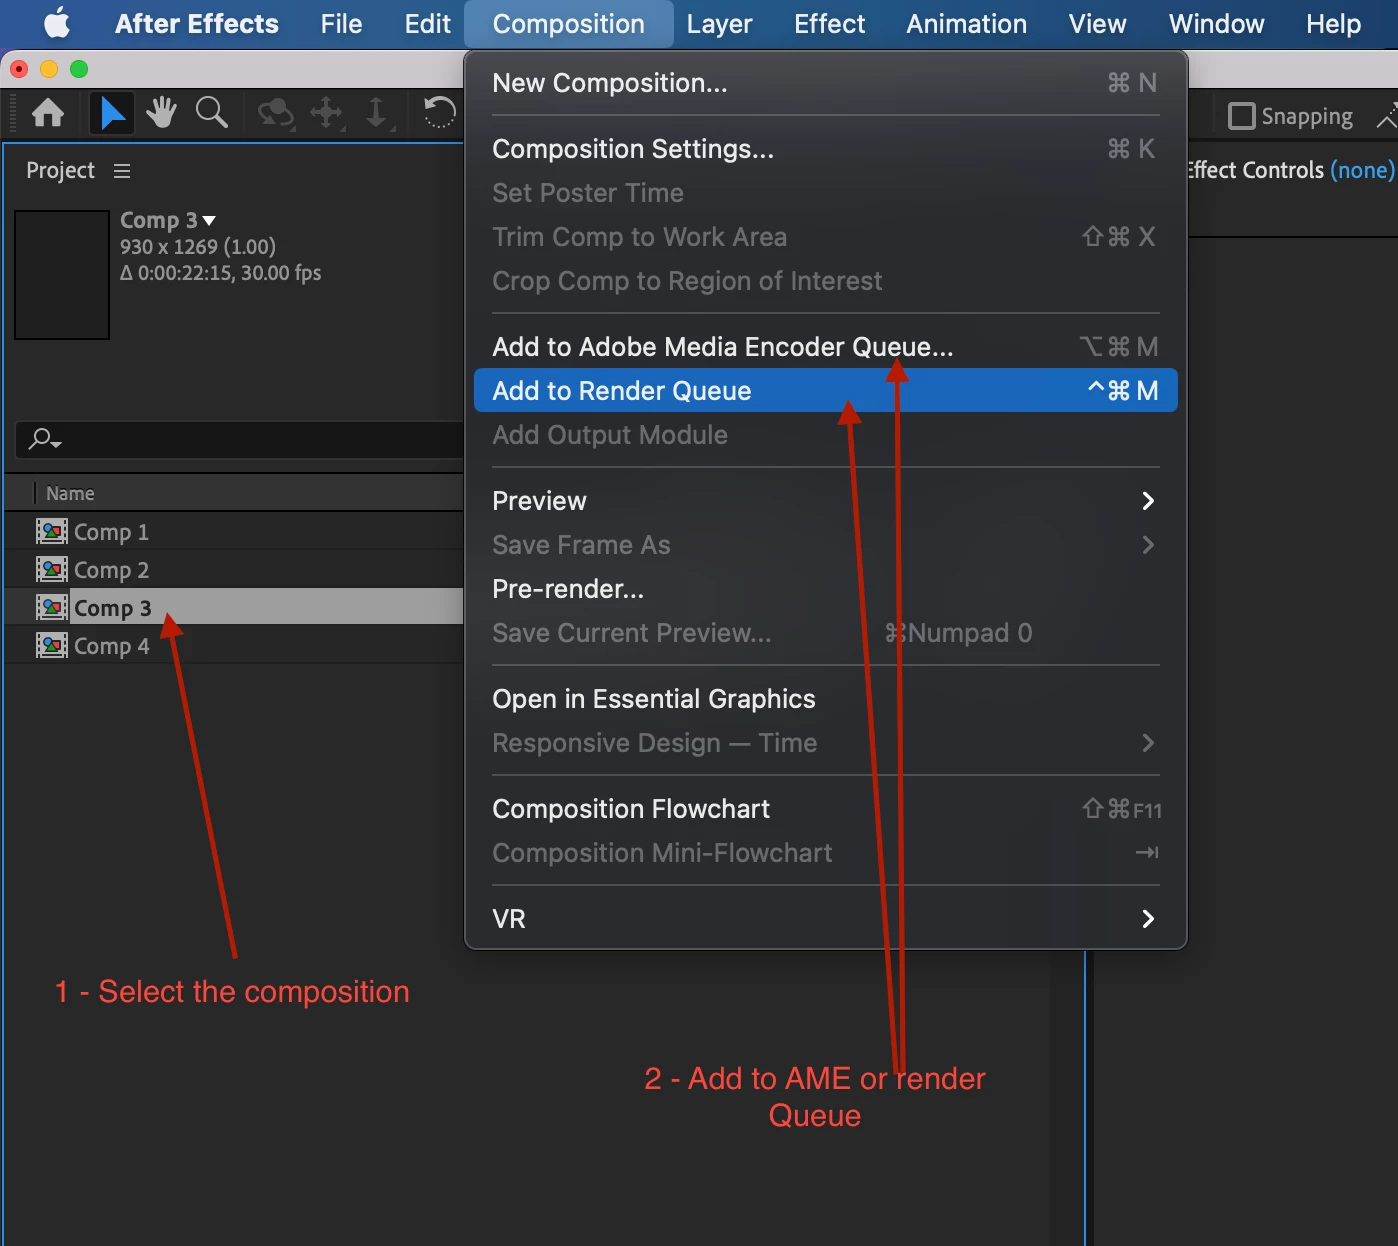Open the Effect menu
The image size is (1398, 1246).
tap(829, 24)
